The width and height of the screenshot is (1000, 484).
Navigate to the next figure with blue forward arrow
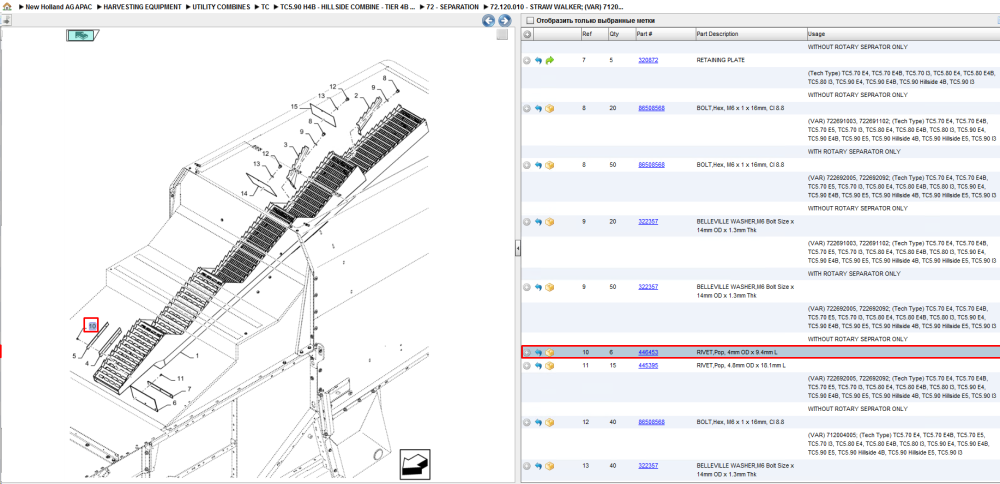504,21
